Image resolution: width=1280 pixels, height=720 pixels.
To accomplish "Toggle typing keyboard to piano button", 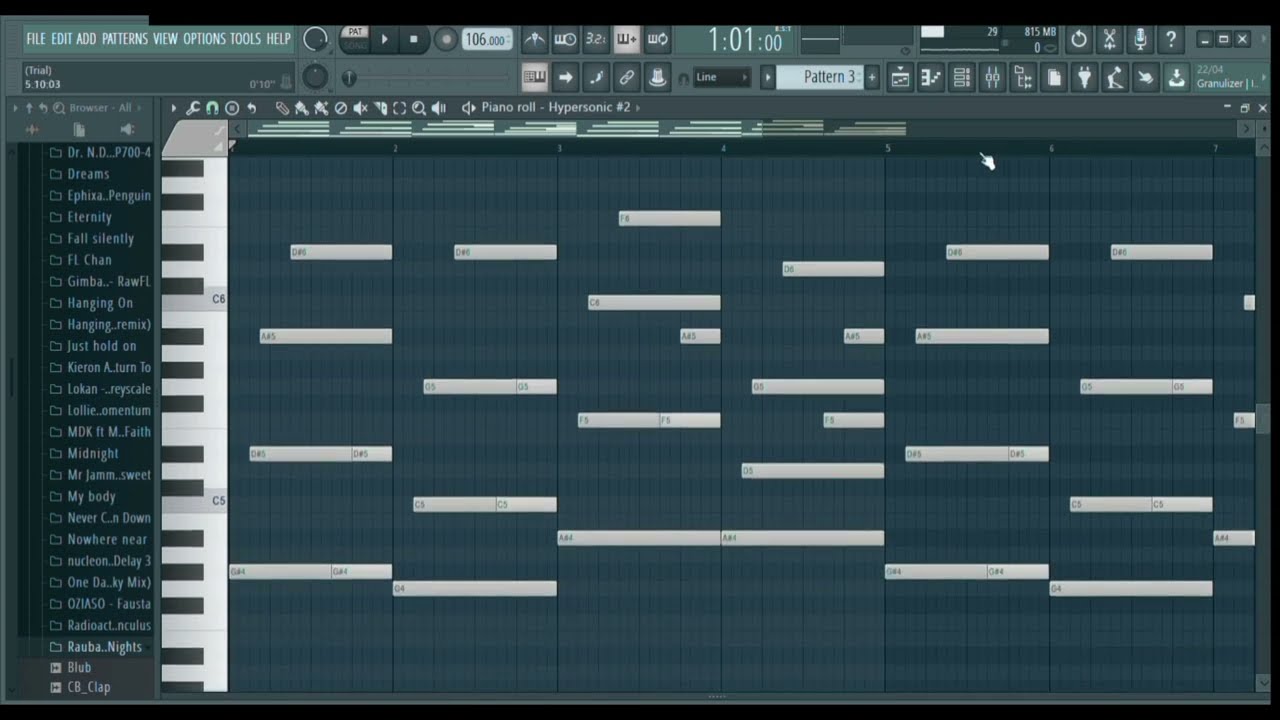I will point(535,77).
